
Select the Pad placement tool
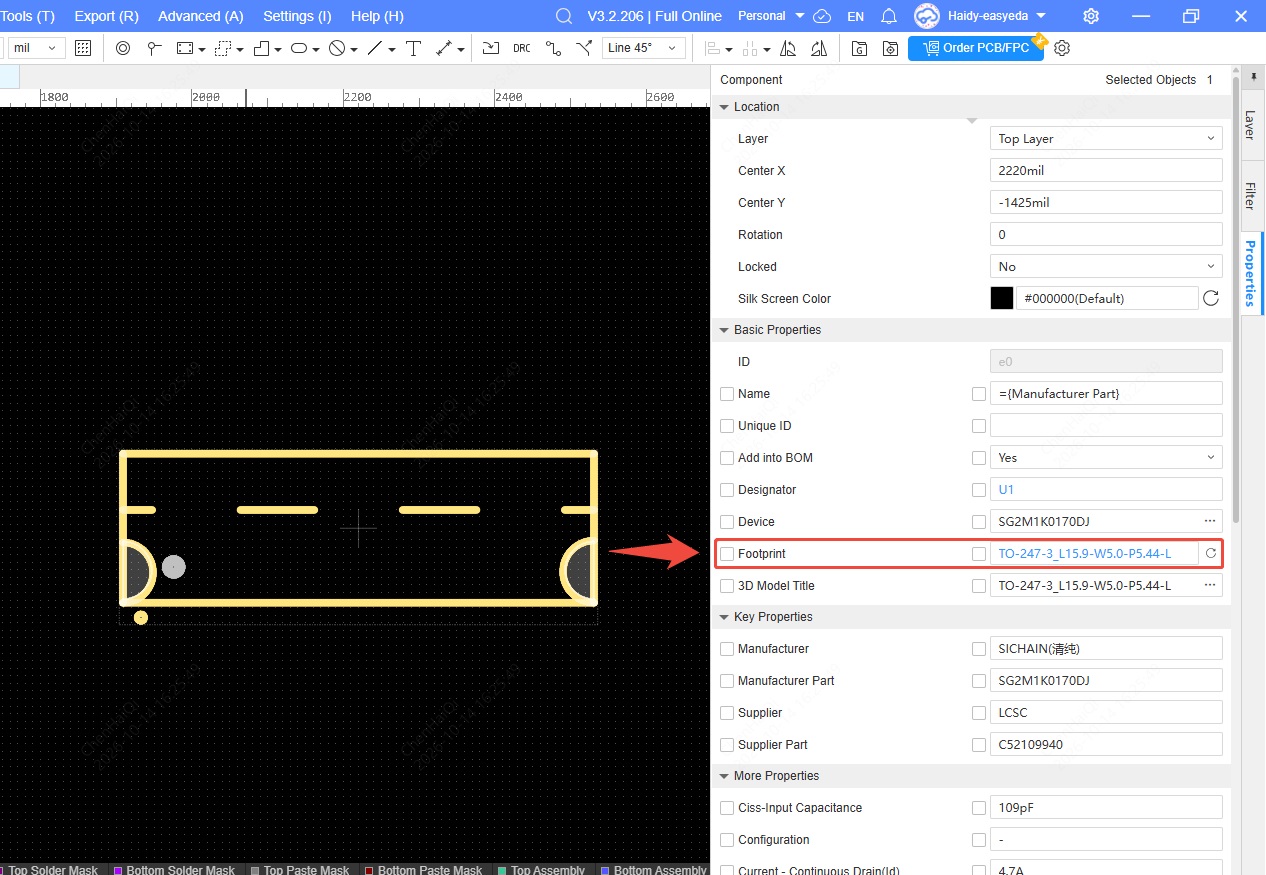coord(123,48)
